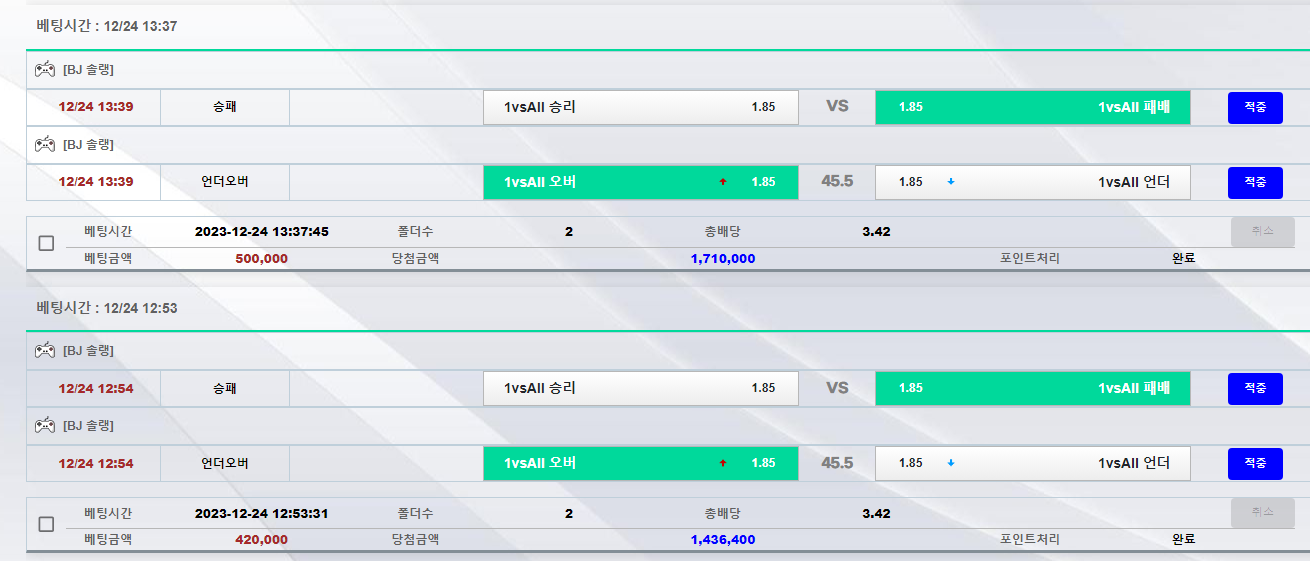Click 적중 button on 12:54 언더오버 row
Image resolution: width=1310 pixels, height=561 pixels.
tap(1255, 464)
